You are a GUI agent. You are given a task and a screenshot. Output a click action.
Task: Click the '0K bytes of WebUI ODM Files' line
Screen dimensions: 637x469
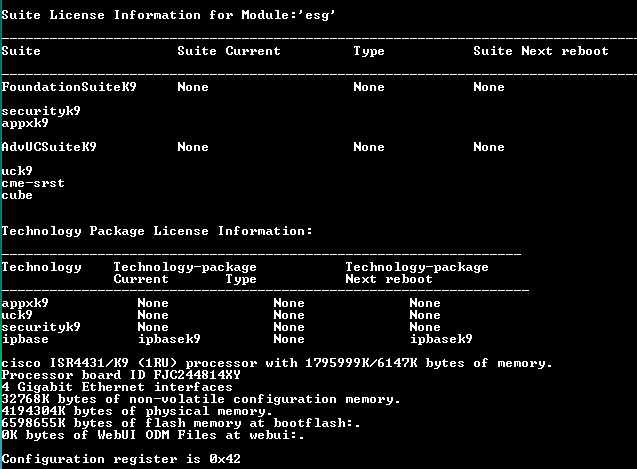[153, 435]
